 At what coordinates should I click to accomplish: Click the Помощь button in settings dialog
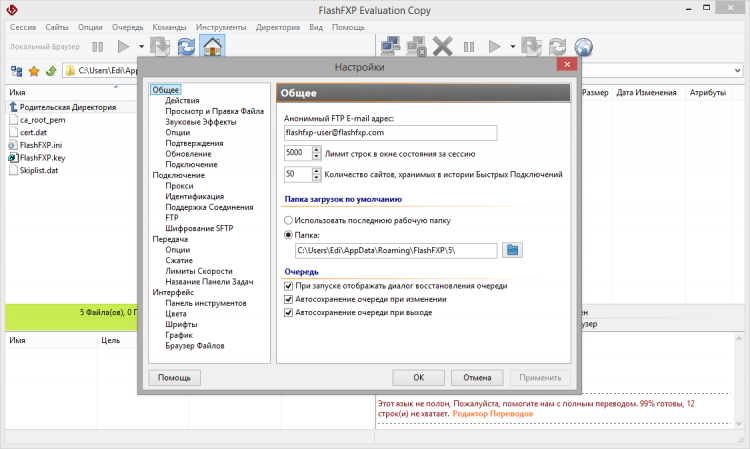[175, 378]
